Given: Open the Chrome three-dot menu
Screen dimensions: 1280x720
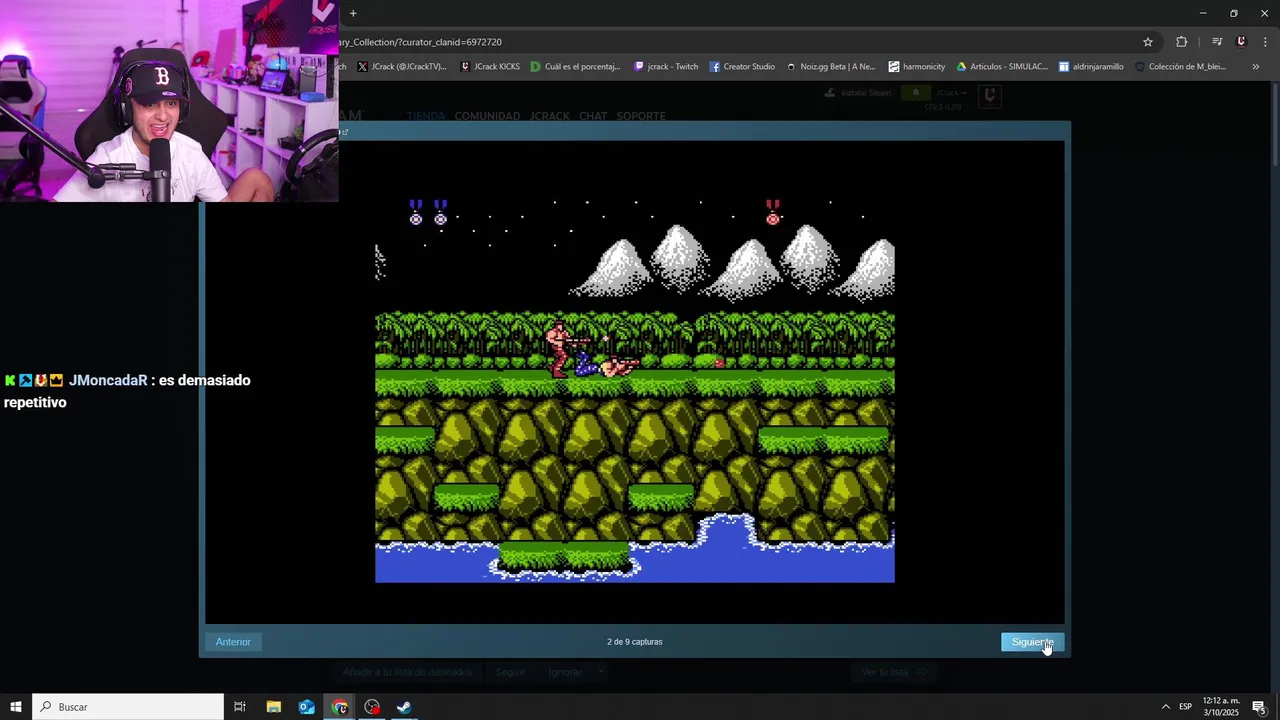Looking at the screenshot, I should [1265, 42].
